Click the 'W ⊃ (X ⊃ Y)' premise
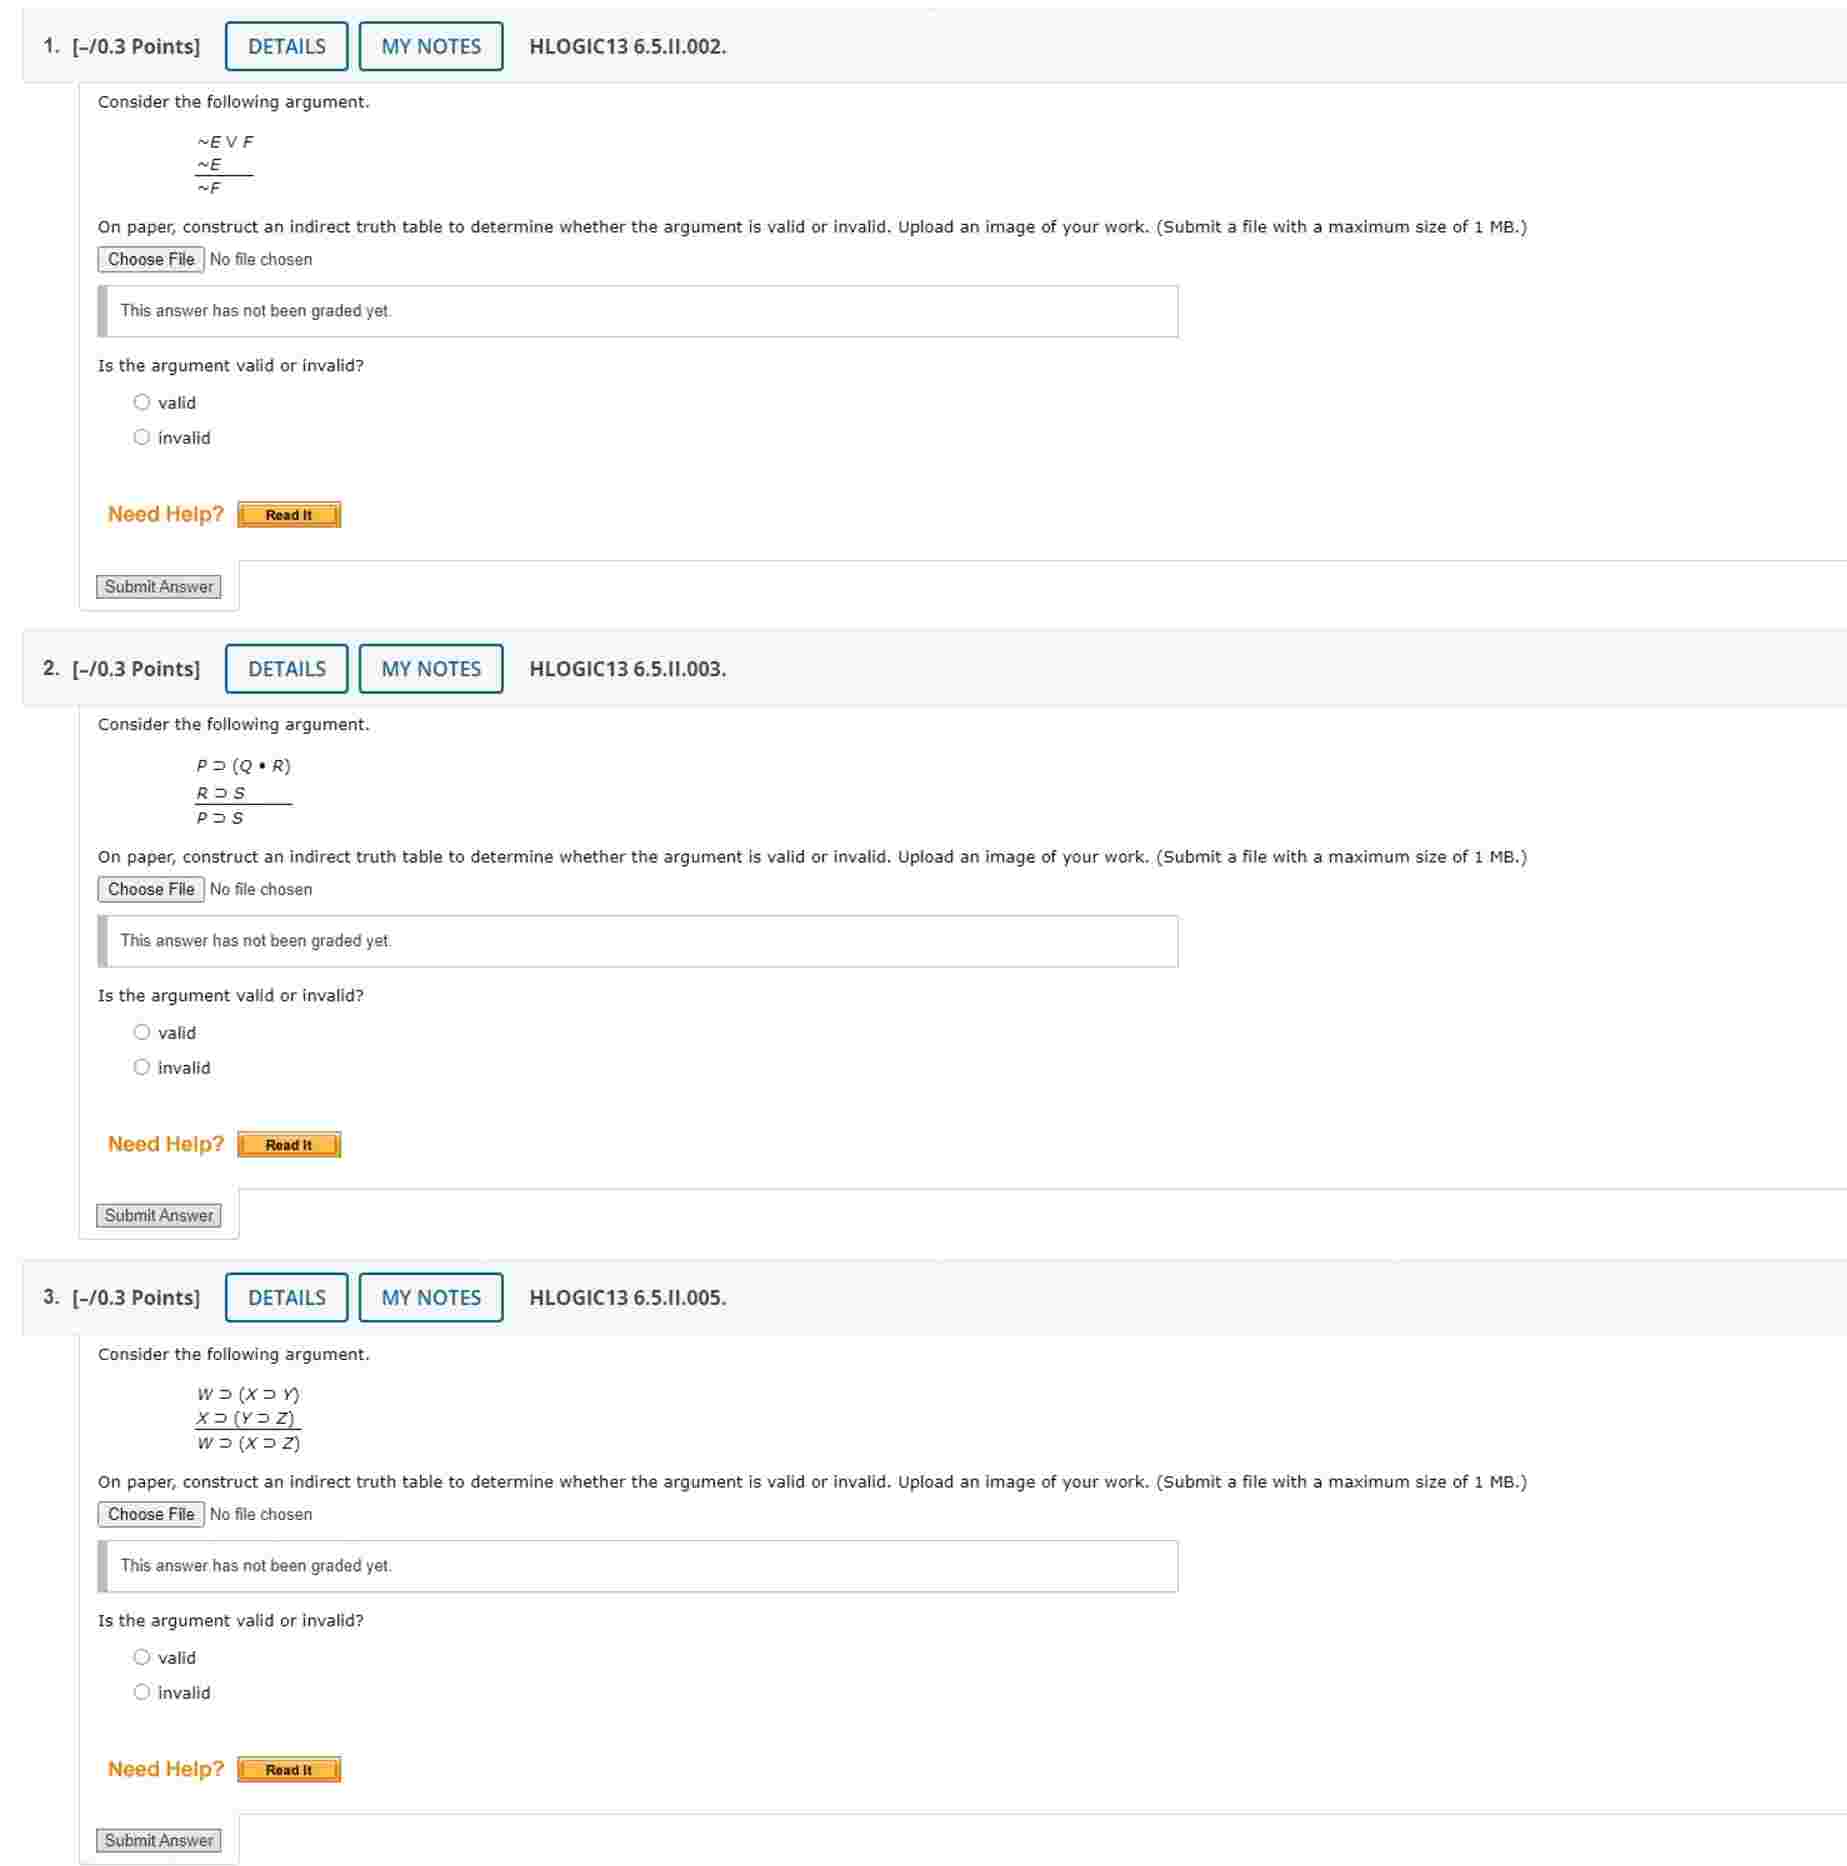This screenshot has width=1847, height=1866. 248,1394
